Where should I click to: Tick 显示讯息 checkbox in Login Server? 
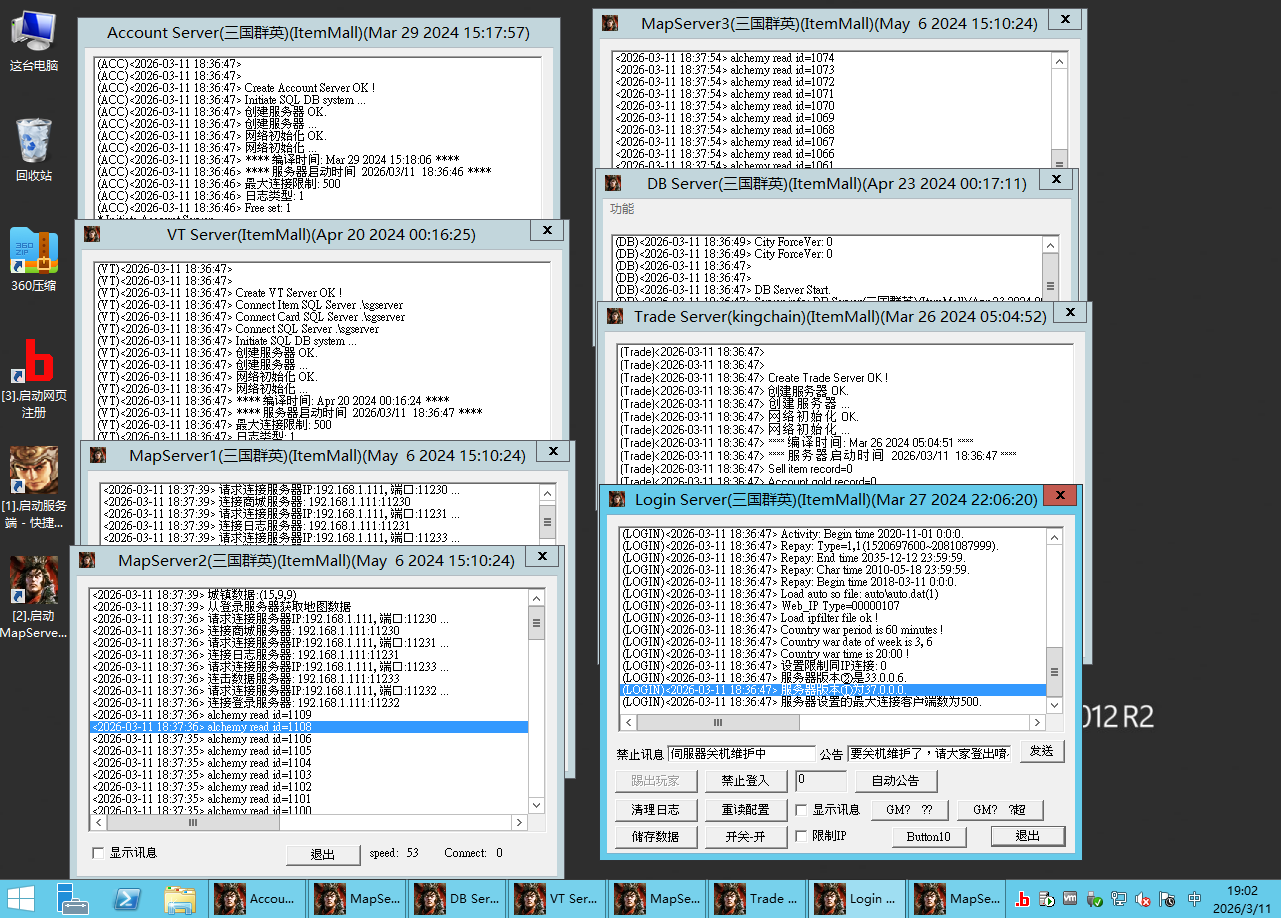tap(801, 810)
